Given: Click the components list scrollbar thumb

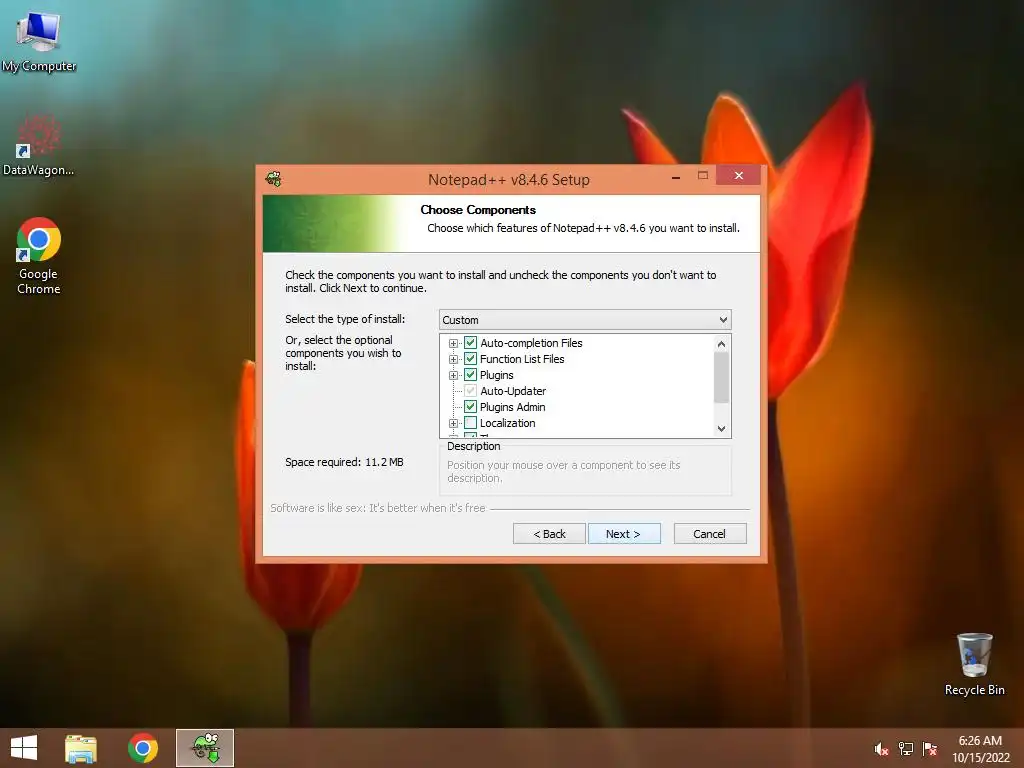Looking at the screenshot, I should tap(721, 377).
